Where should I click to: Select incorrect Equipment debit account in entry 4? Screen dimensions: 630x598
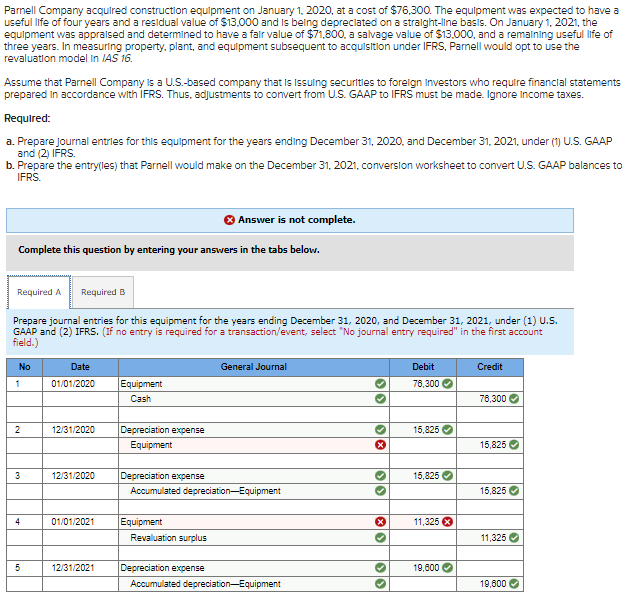tap(254, 522)
